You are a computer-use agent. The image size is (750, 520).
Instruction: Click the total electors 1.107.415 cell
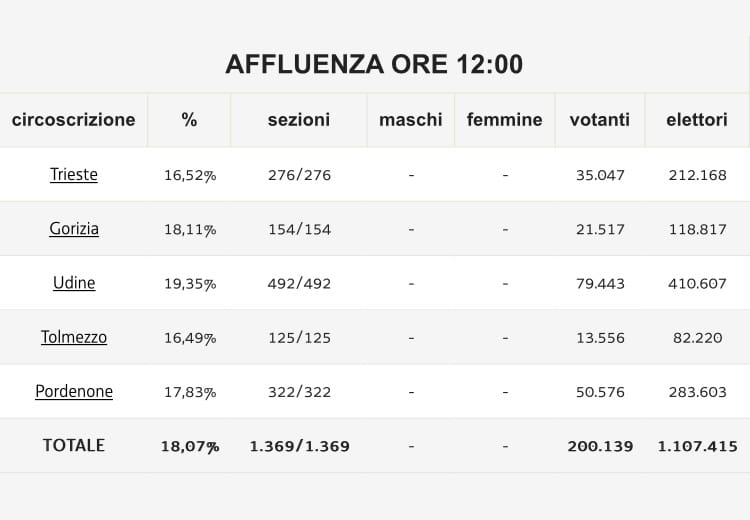697,446
